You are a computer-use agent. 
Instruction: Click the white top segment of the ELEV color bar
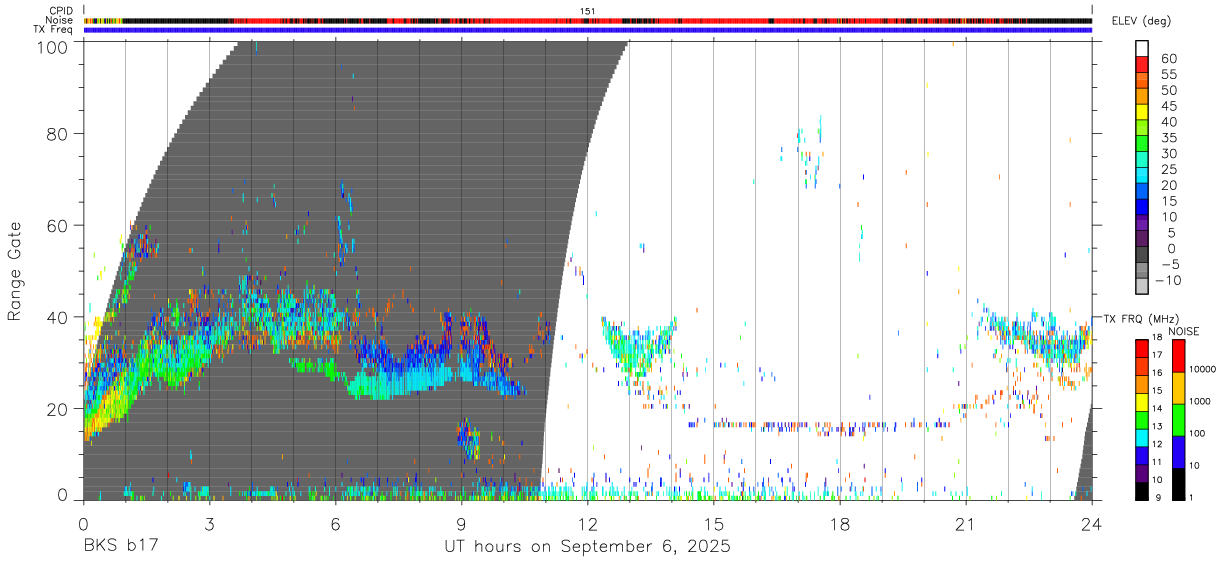(1143, 48)
